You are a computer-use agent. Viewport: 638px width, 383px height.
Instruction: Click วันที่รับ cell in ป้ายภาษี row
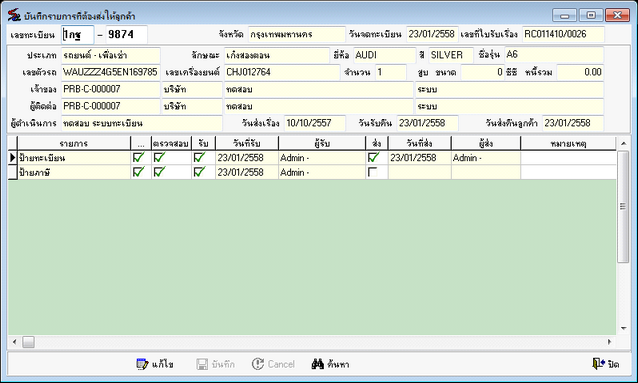tap(247, 172)
